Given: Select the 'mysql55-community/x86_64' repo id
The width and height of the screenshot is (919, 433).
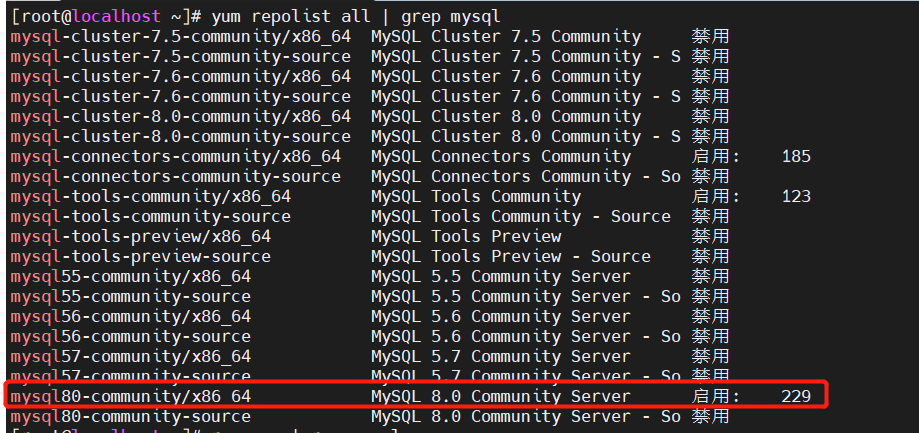Looking at the screenshot, I should pyautogui.click(x=131, y=277).
